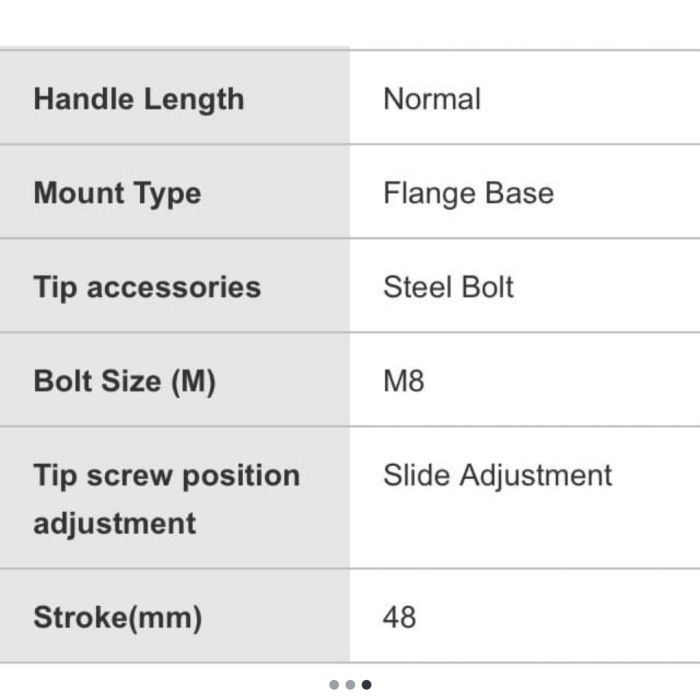This screenshot has width=700, height=700.
Task: Click the Tip screw position adjustment label
Action: (166, 499)
